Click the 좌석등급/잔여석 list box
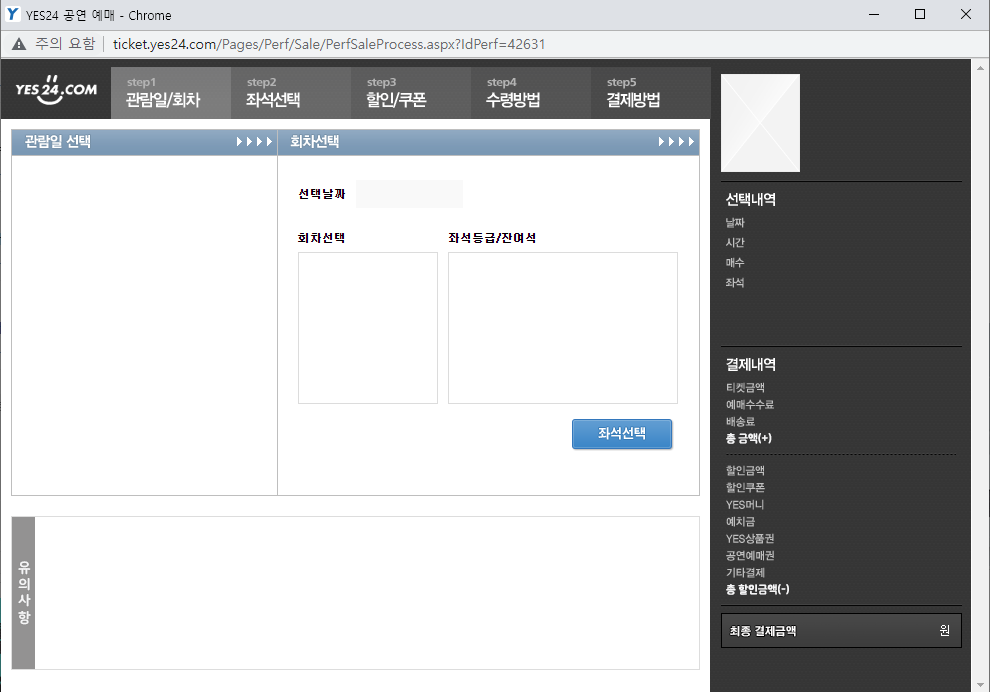The width and height of the screenshot is (990, 692). (562, 327)
